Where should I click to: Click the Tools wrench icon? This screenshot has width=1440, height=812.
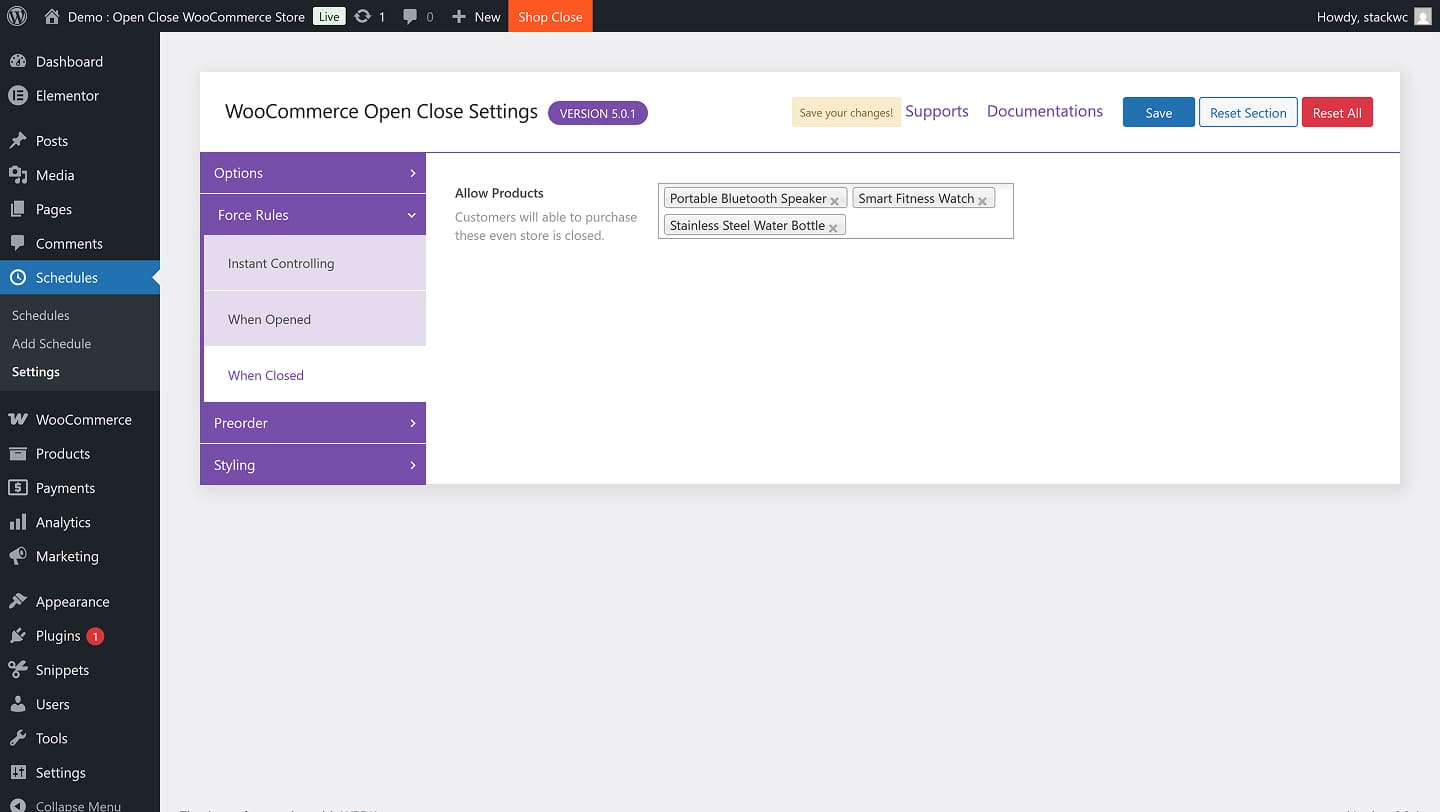click(x=18, y=738)
